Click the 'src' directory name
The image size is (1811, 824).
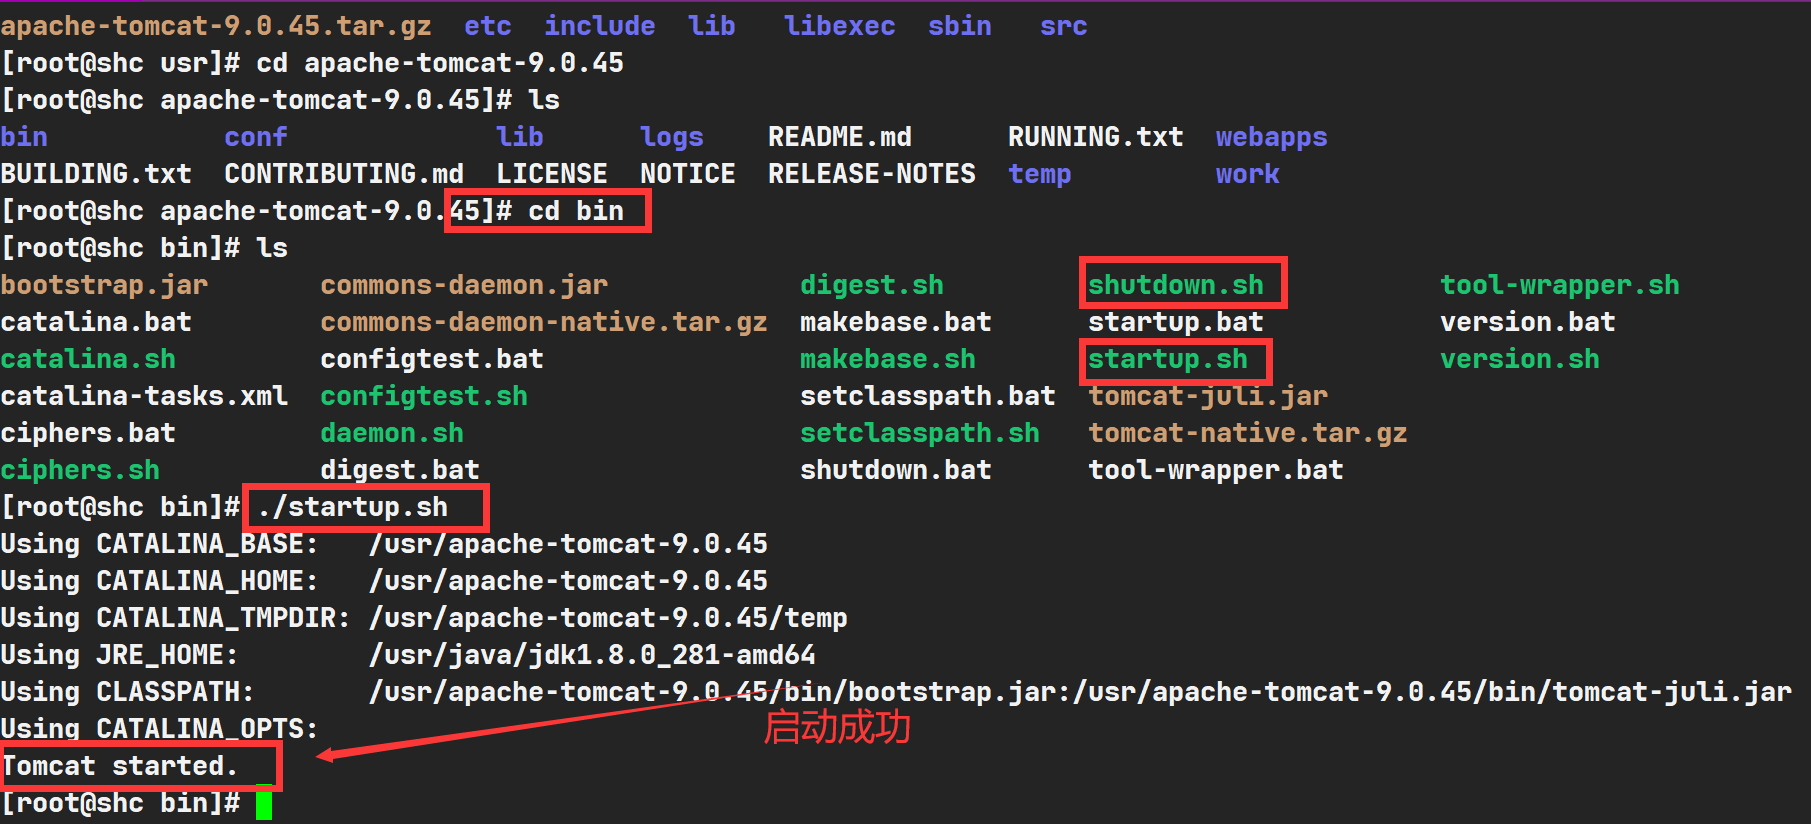(1064, 26)
